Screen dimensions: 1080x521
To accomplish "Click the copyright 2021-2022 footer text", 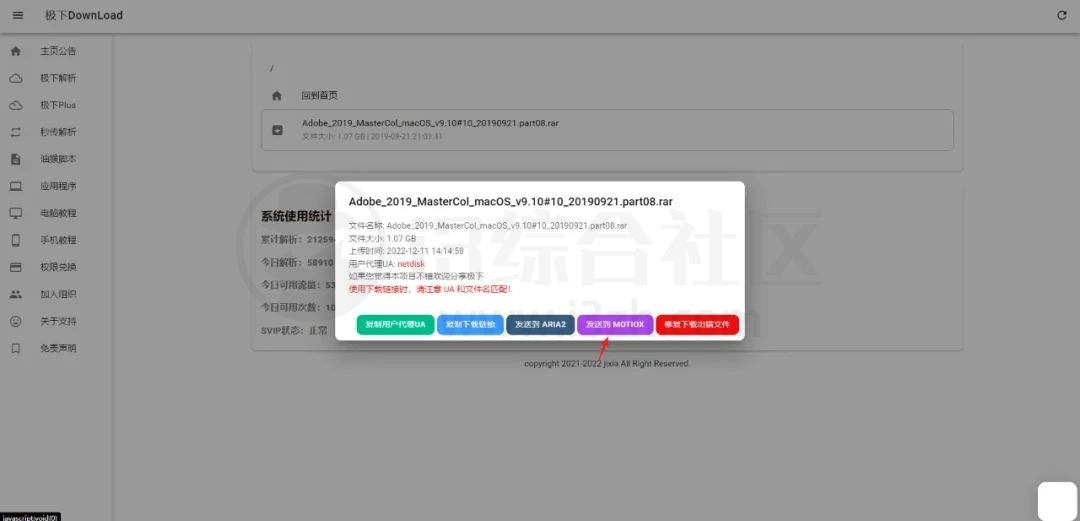I will point(607,363).
